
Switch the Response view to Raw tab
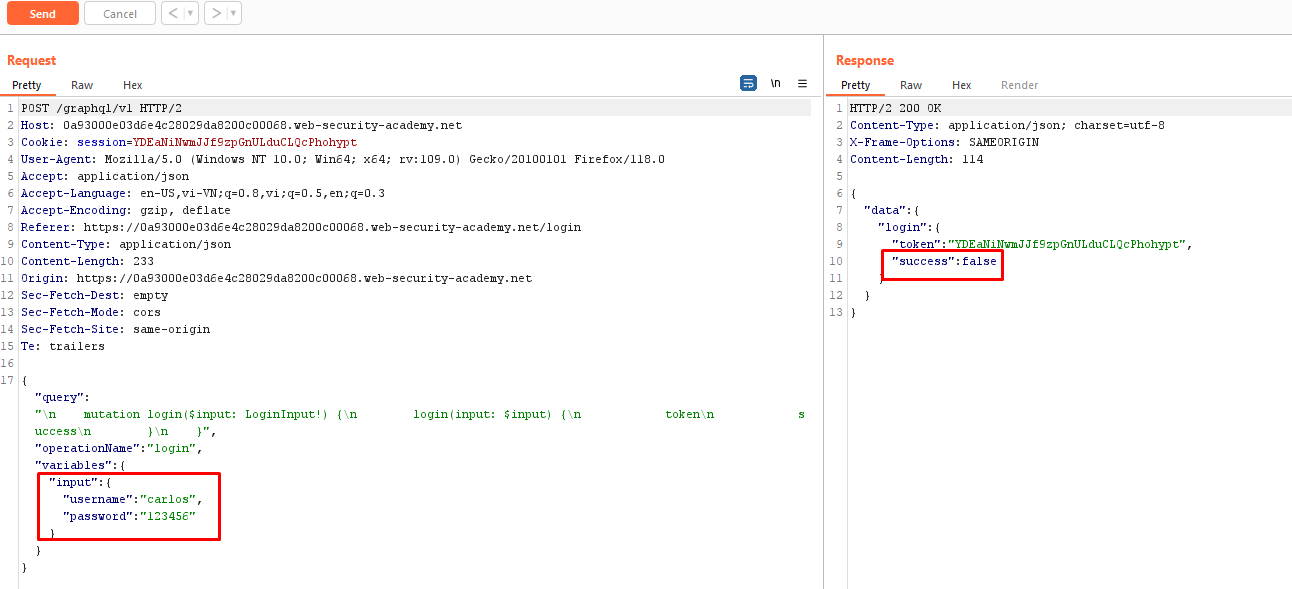click(x=911, y=86)
